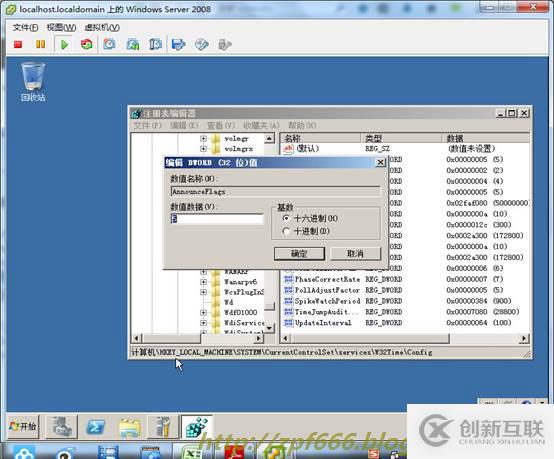Viewport: 554px width, 459px height.
Task: Click TimeJumpAudit value icon
Action: point(288,312)
